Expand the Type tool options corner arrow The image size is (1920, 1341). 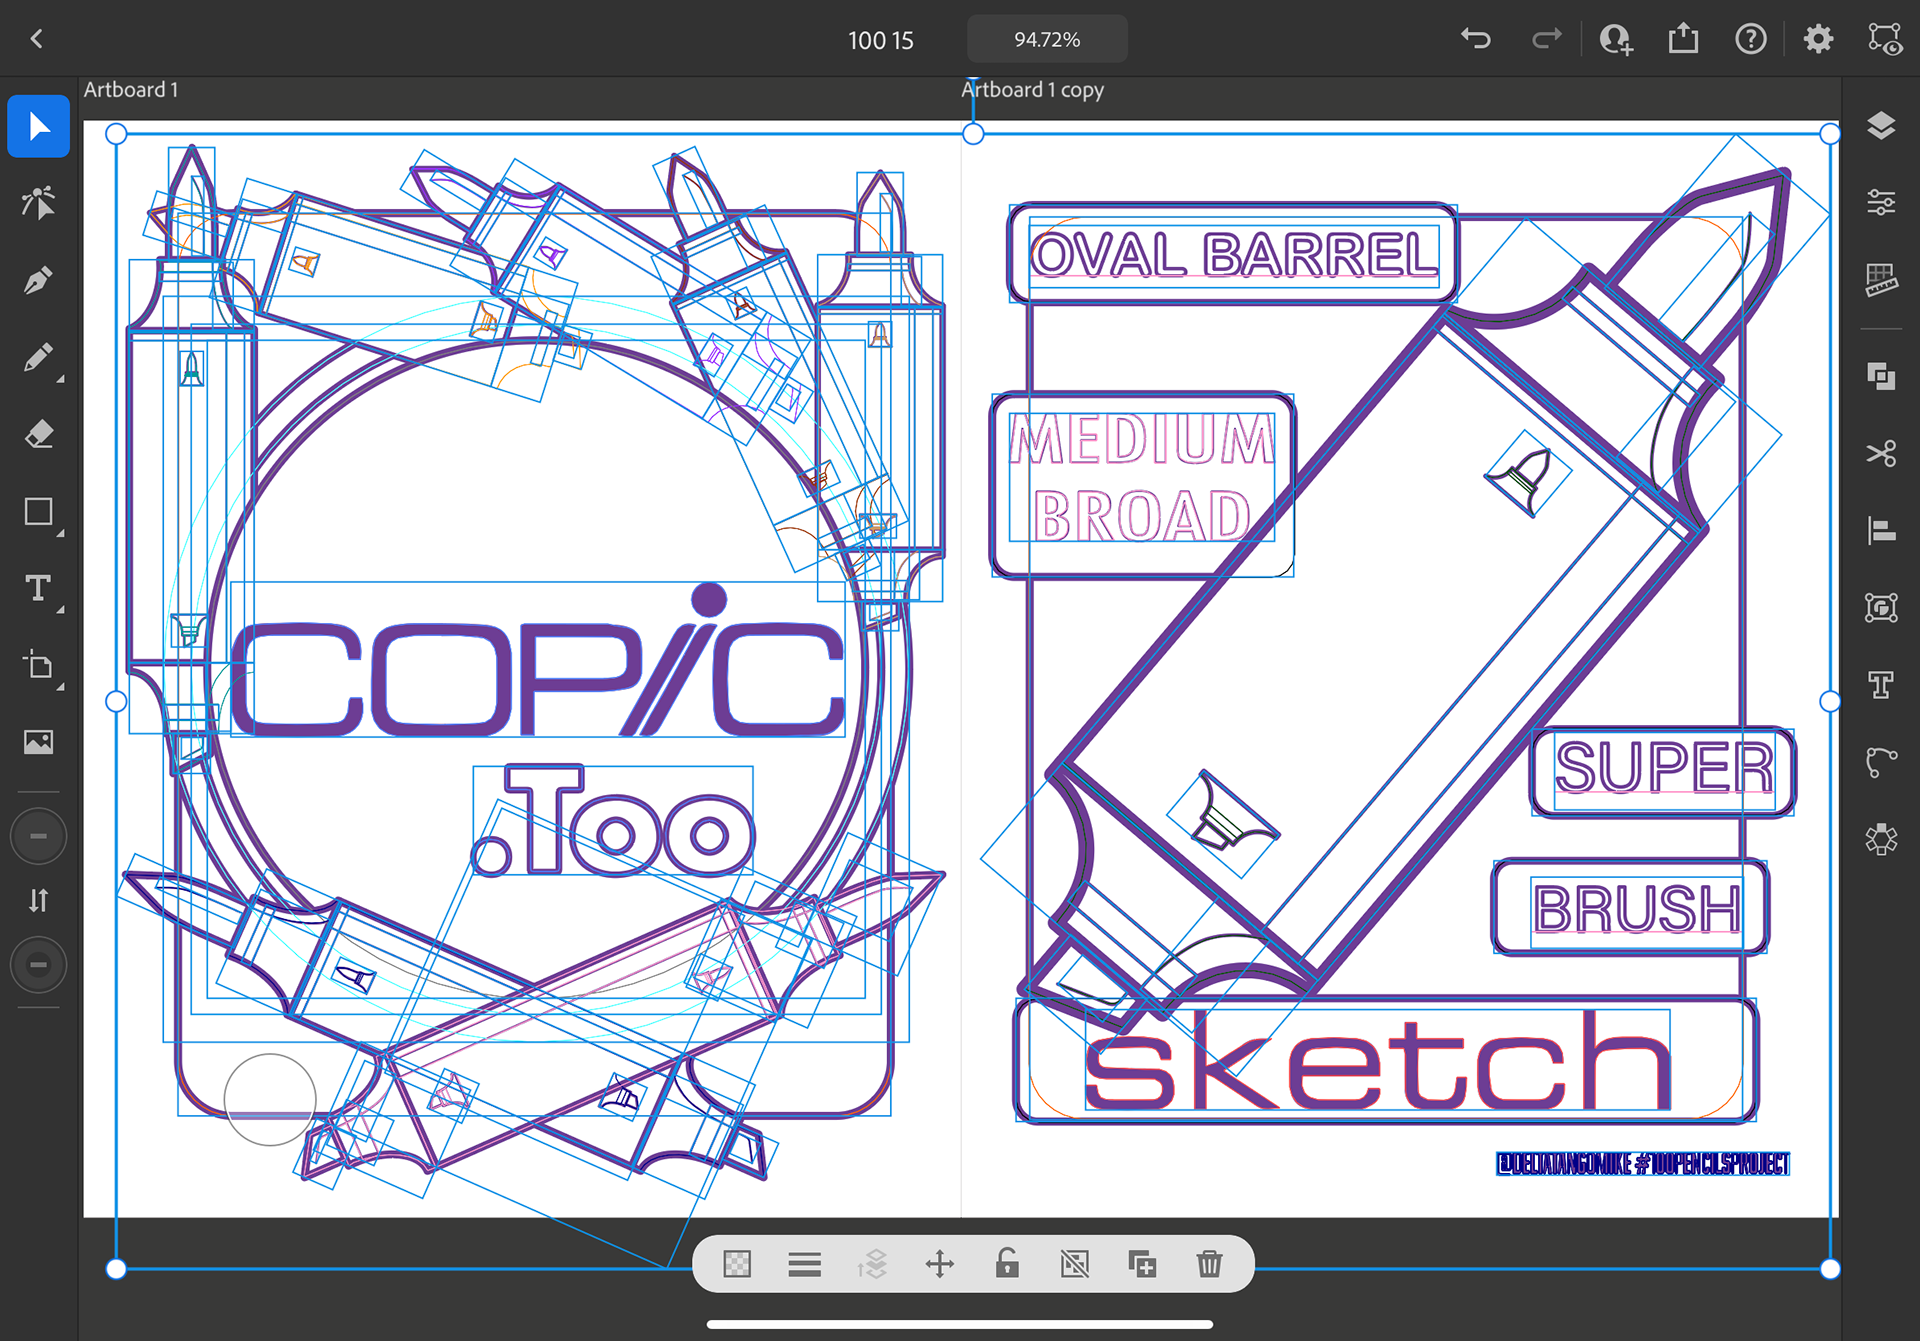(60, 609)
